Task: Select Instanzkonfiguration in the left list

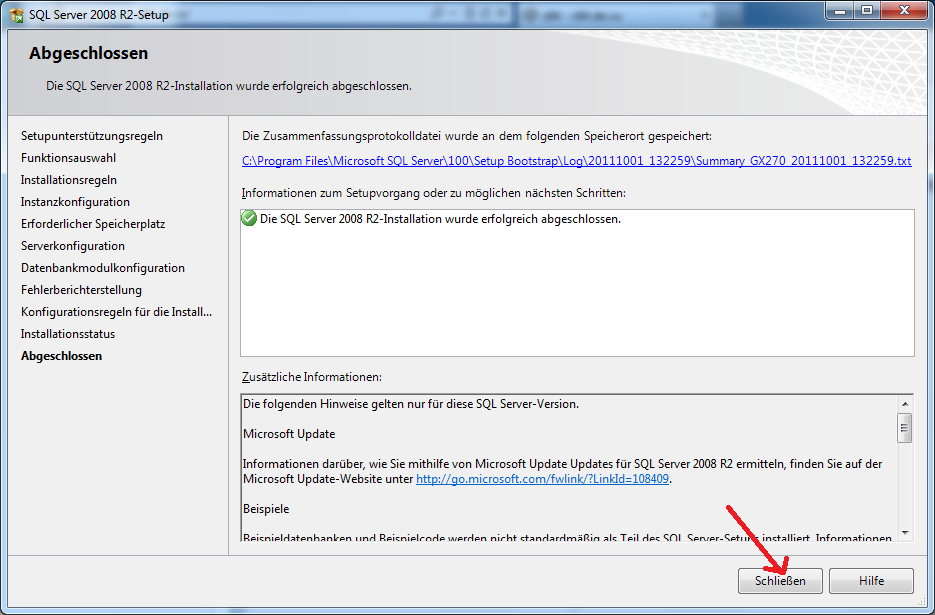Action: 75,202
